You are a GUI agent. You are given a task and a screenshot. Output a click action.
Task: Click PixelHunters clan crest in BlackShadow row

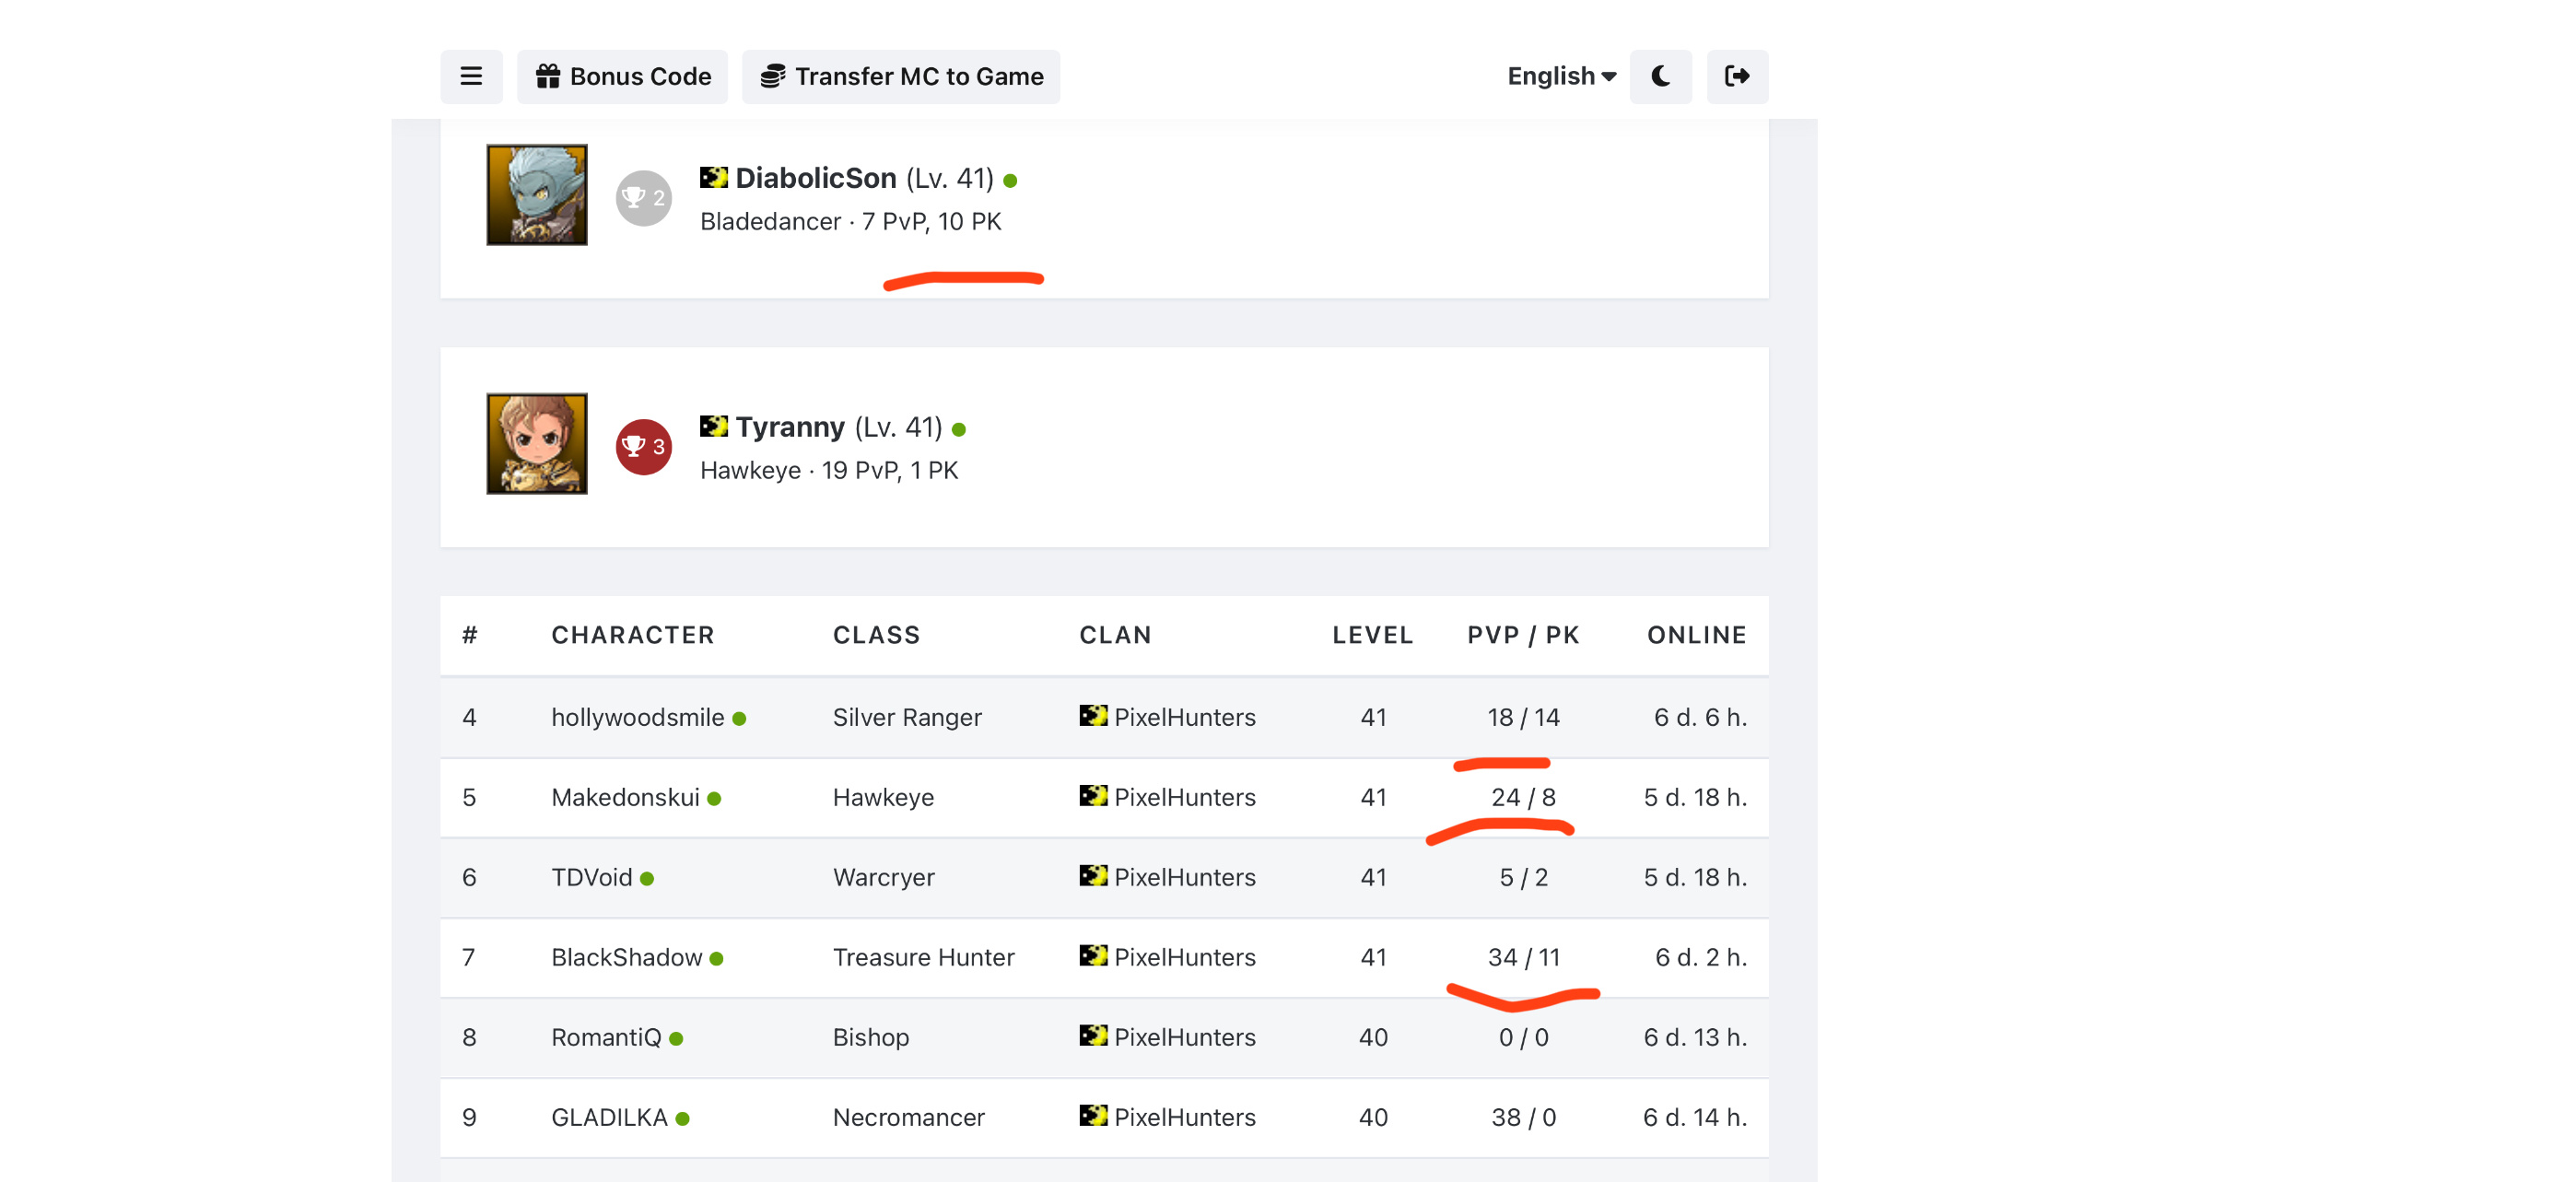(1092, 955)
